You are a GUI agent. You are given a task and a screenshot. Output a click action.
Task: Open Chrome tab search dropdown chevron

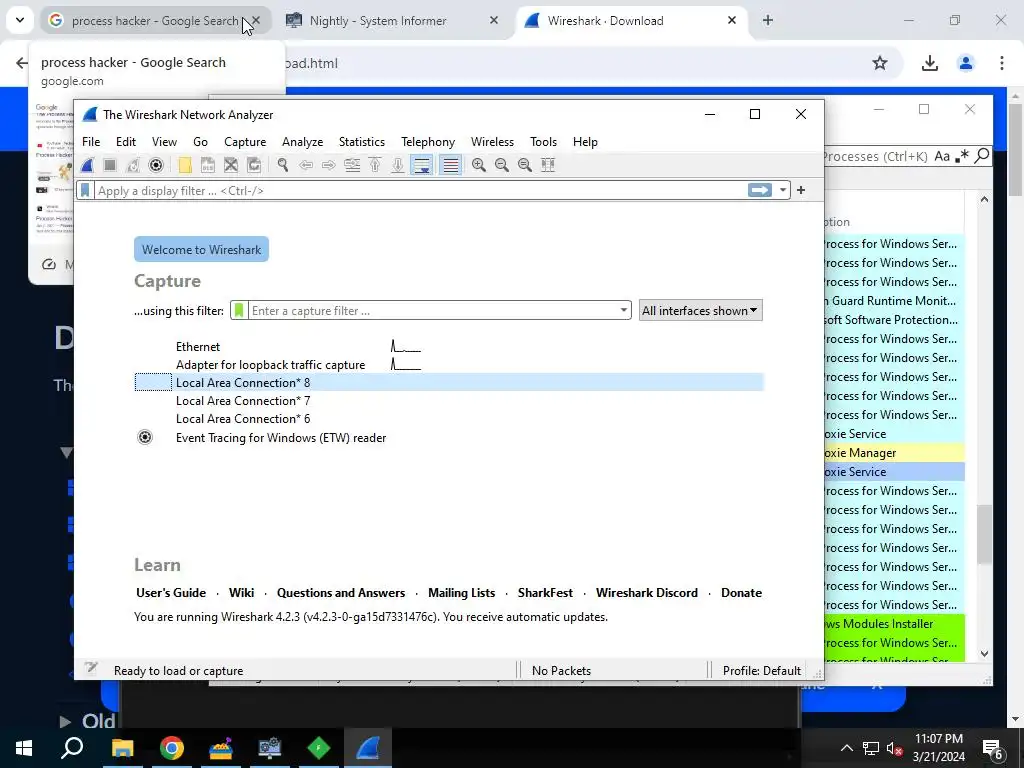(20, 20)
